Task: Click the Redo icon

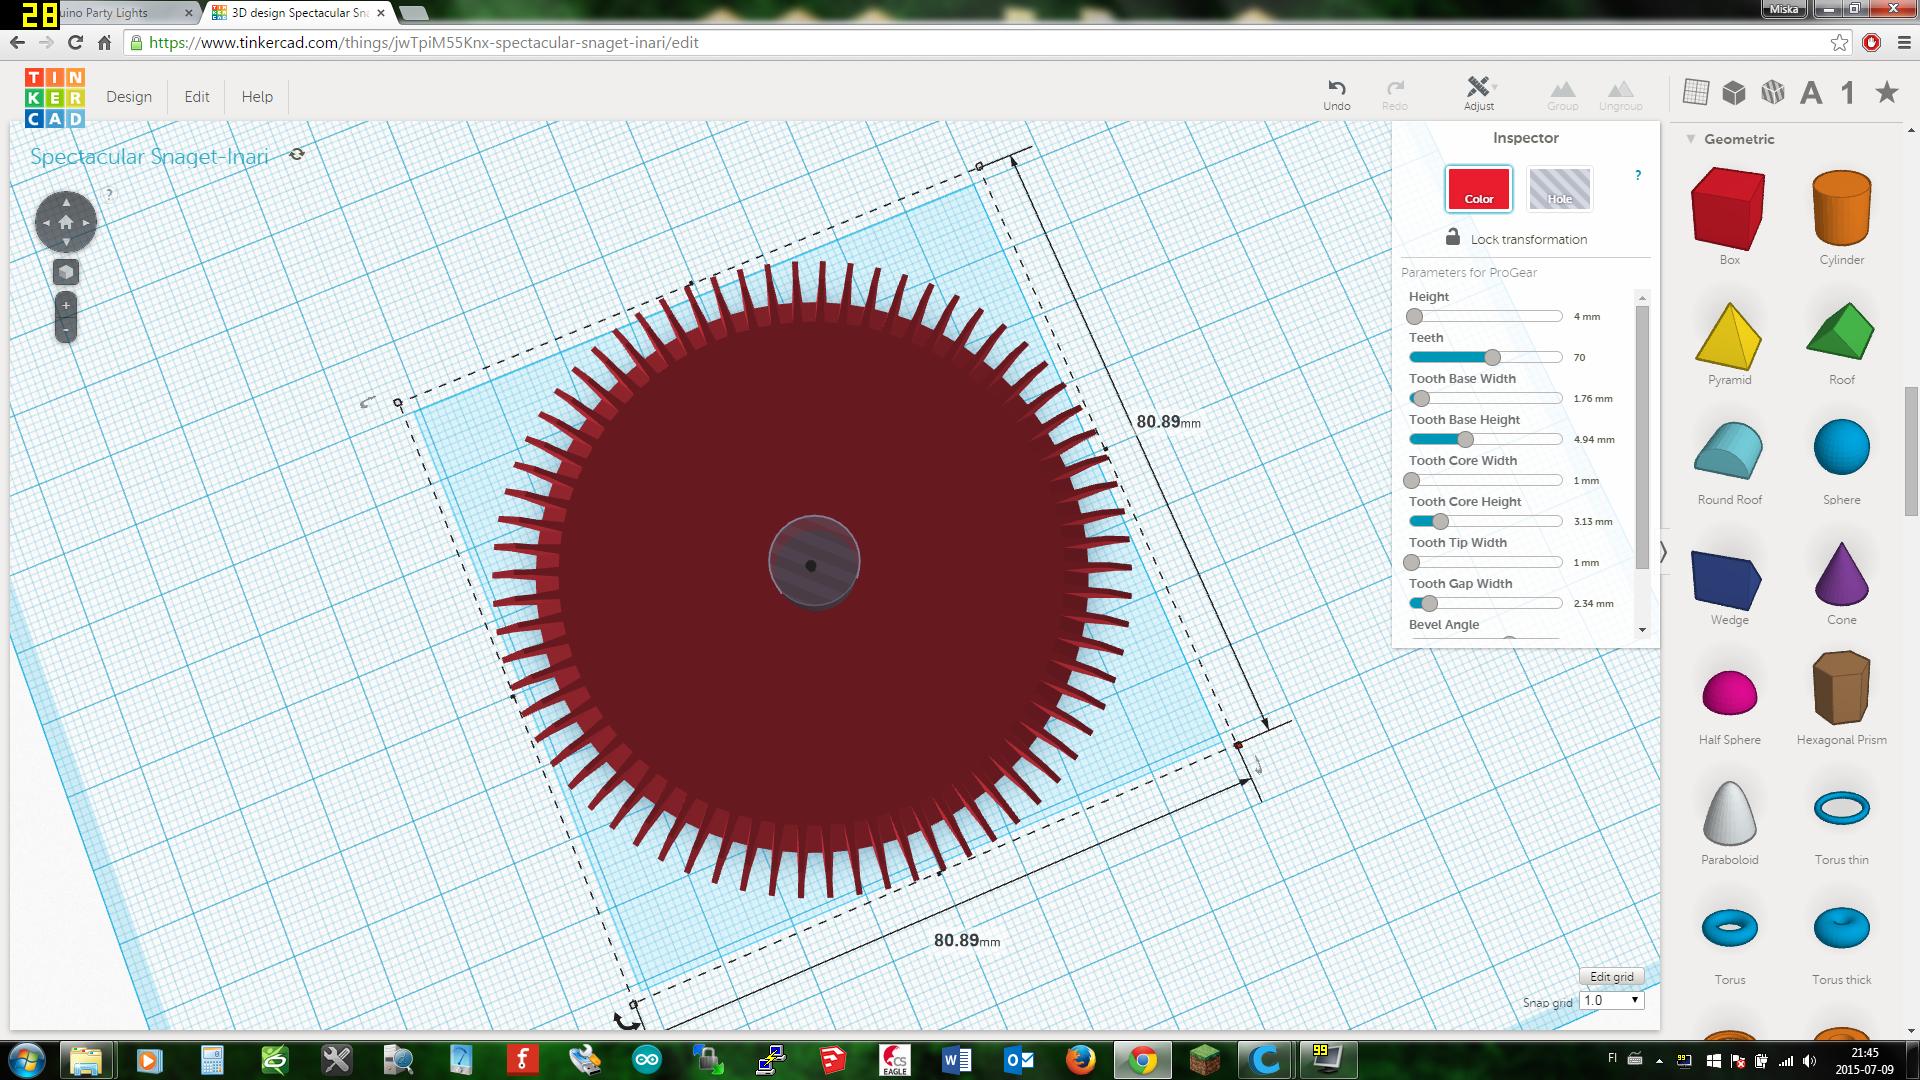Action: pyautogui.click(x=1395, y=94)
